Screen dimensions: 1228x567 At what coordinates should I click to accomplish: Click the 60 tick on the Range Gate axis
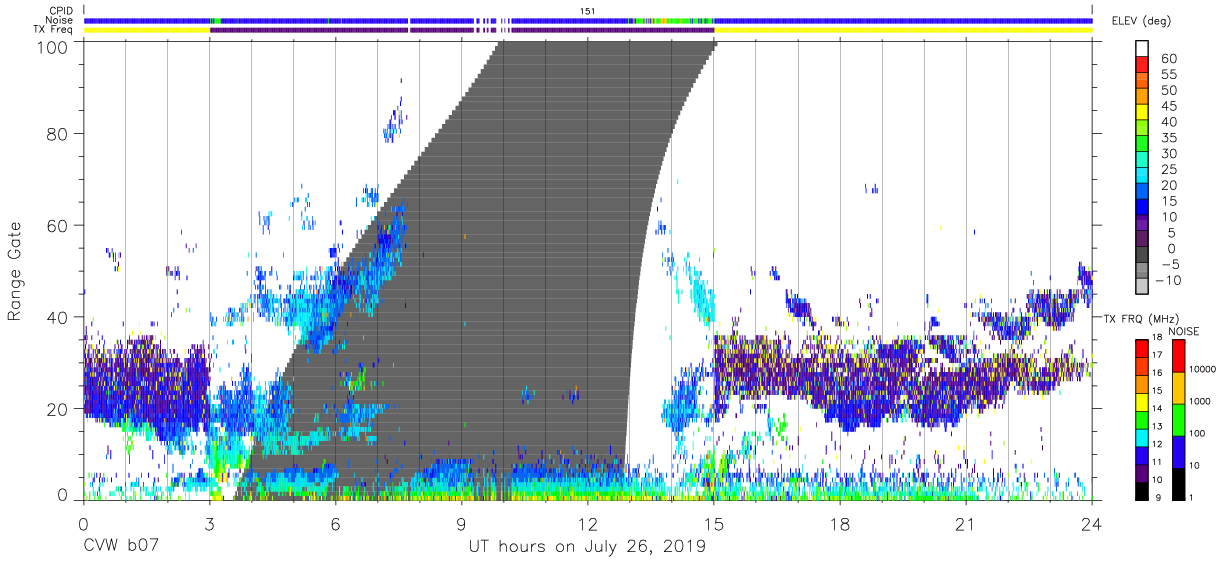click(57, 225)
